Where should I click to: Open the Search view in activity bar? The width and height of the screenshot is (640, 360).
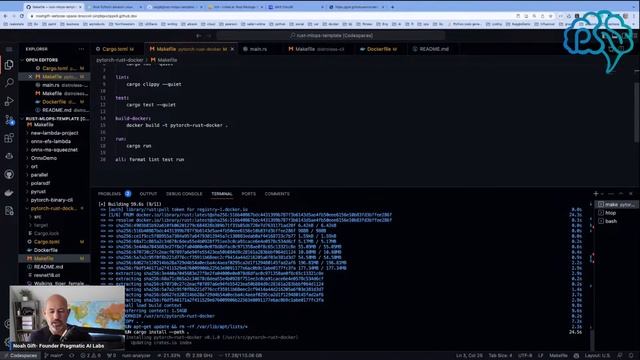tap(9, 82)
